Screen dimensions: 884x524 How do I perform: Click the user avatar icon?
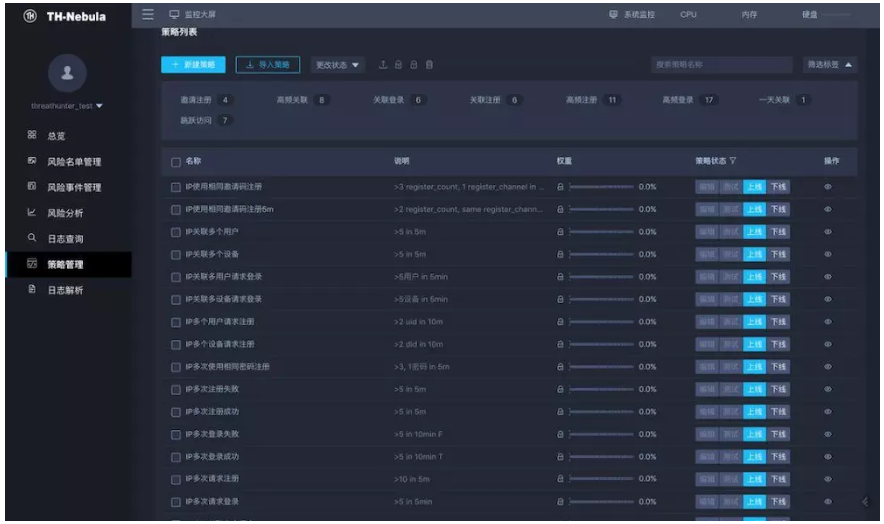(x=67, y=72)
